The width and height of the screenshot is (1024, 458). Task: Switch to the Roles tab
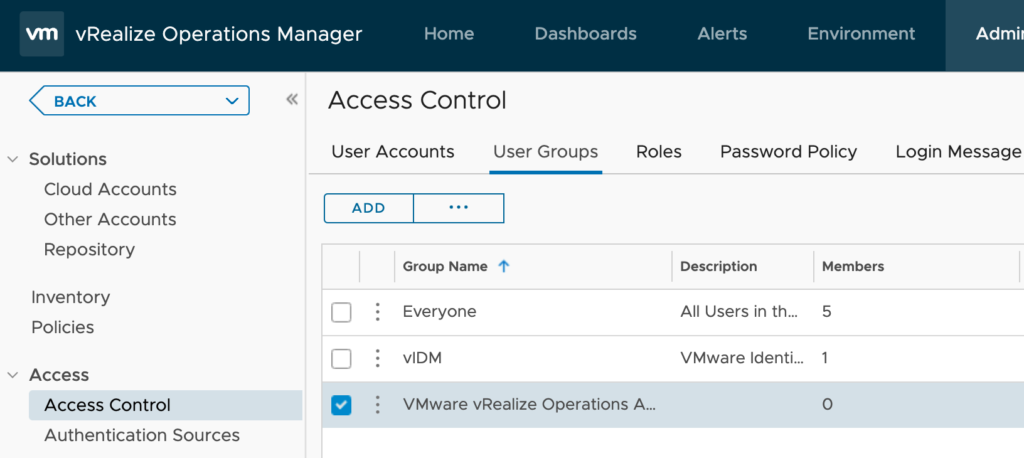[x=658, y=152]
